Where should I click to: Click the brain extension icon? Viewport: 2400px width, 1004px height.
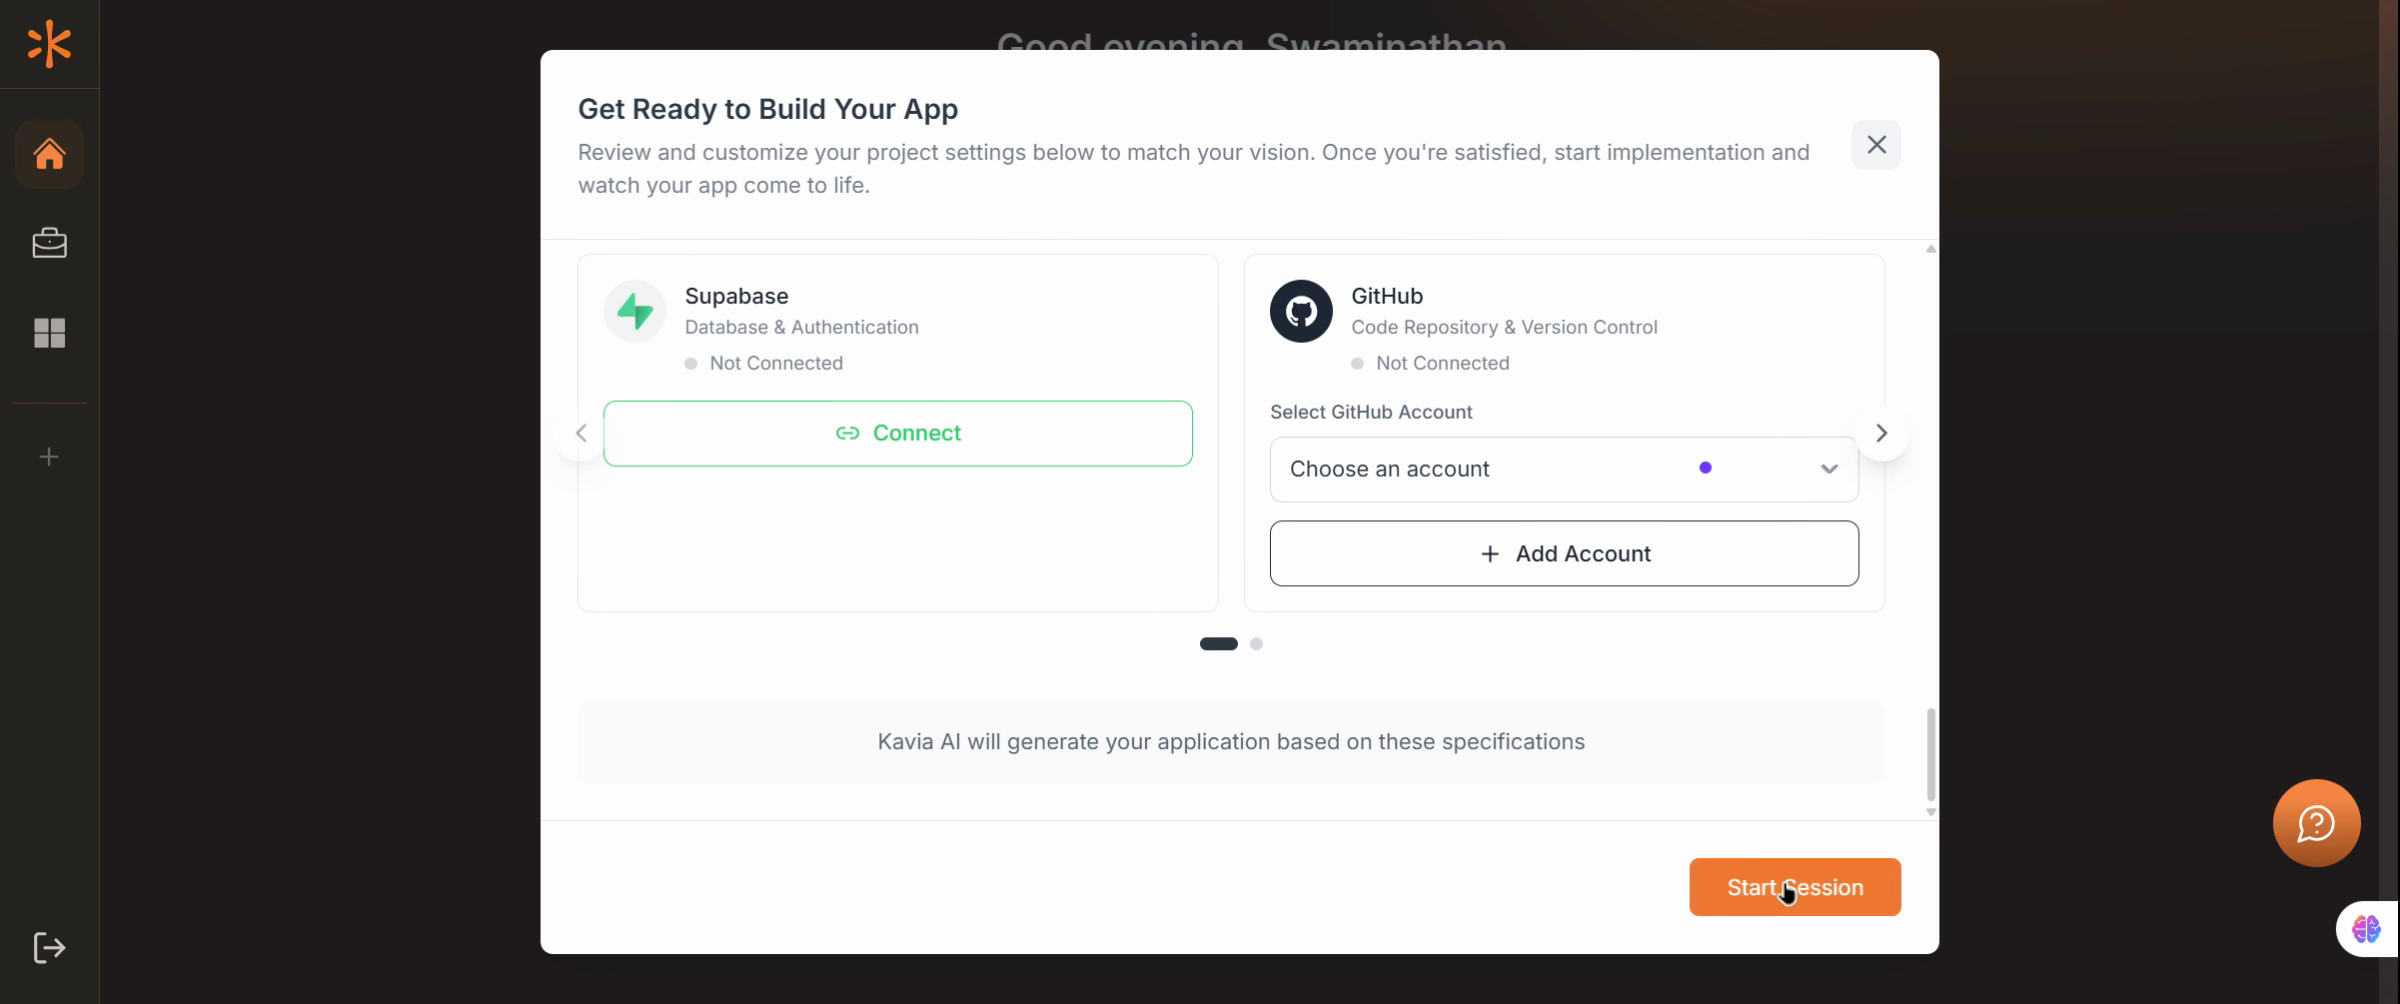(2366, 929)
